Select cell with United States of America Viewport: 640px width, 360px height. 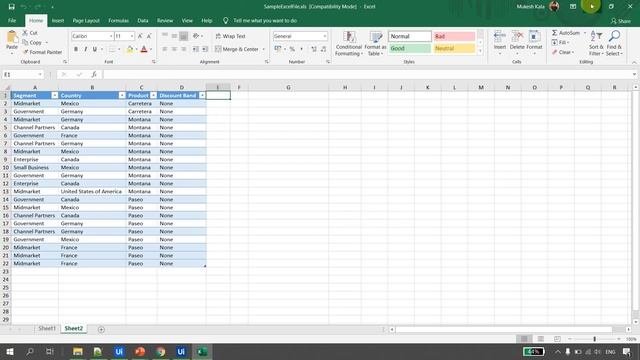coord(92,191)
